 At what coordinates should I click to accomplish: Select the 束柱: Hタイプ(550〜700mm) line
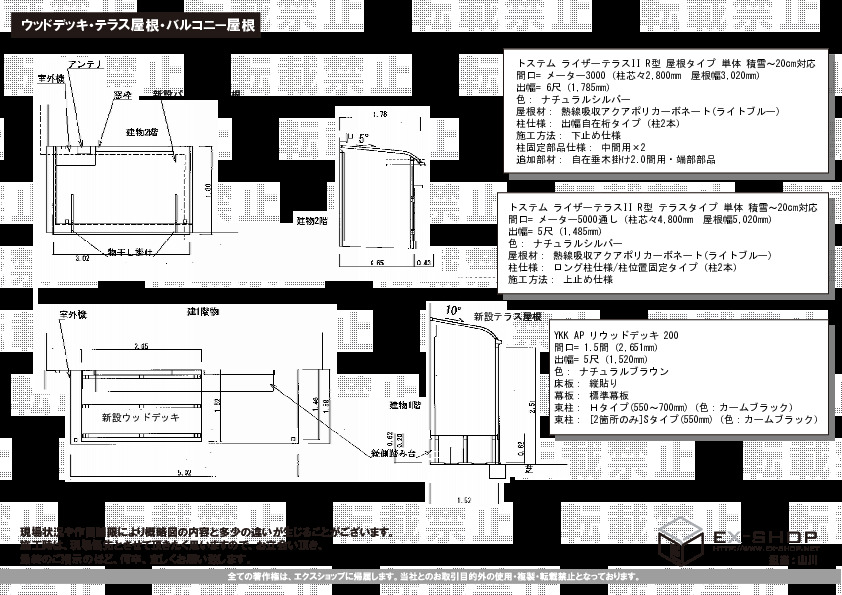coord(673,407)
